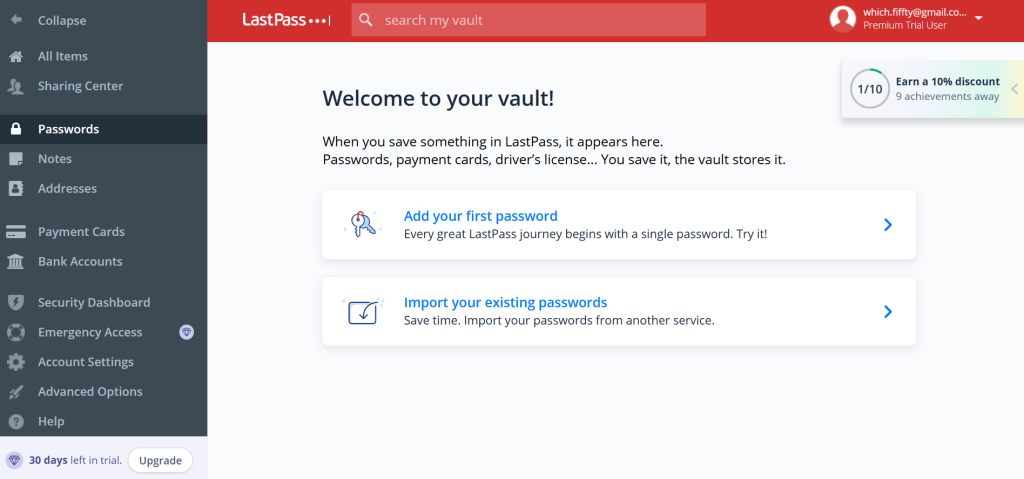Click Add your first password

pyautogui.click(x=480, y=216)
